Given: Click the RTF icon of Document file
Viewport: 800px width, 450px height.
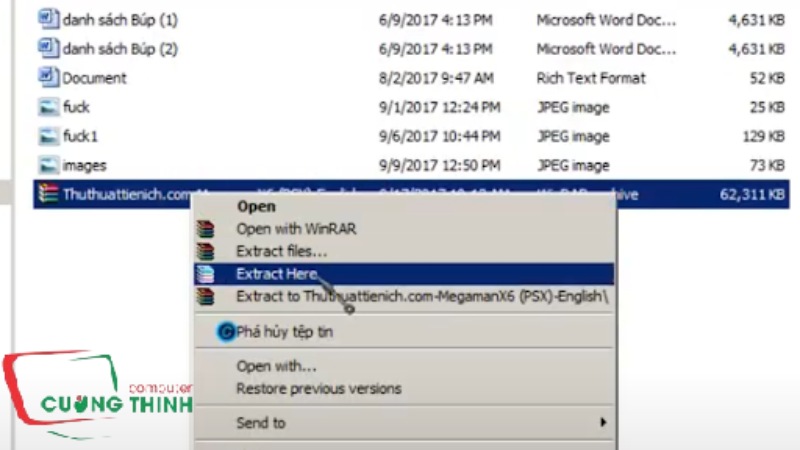Looking at the screenshot, I should [x=48, y=78].
